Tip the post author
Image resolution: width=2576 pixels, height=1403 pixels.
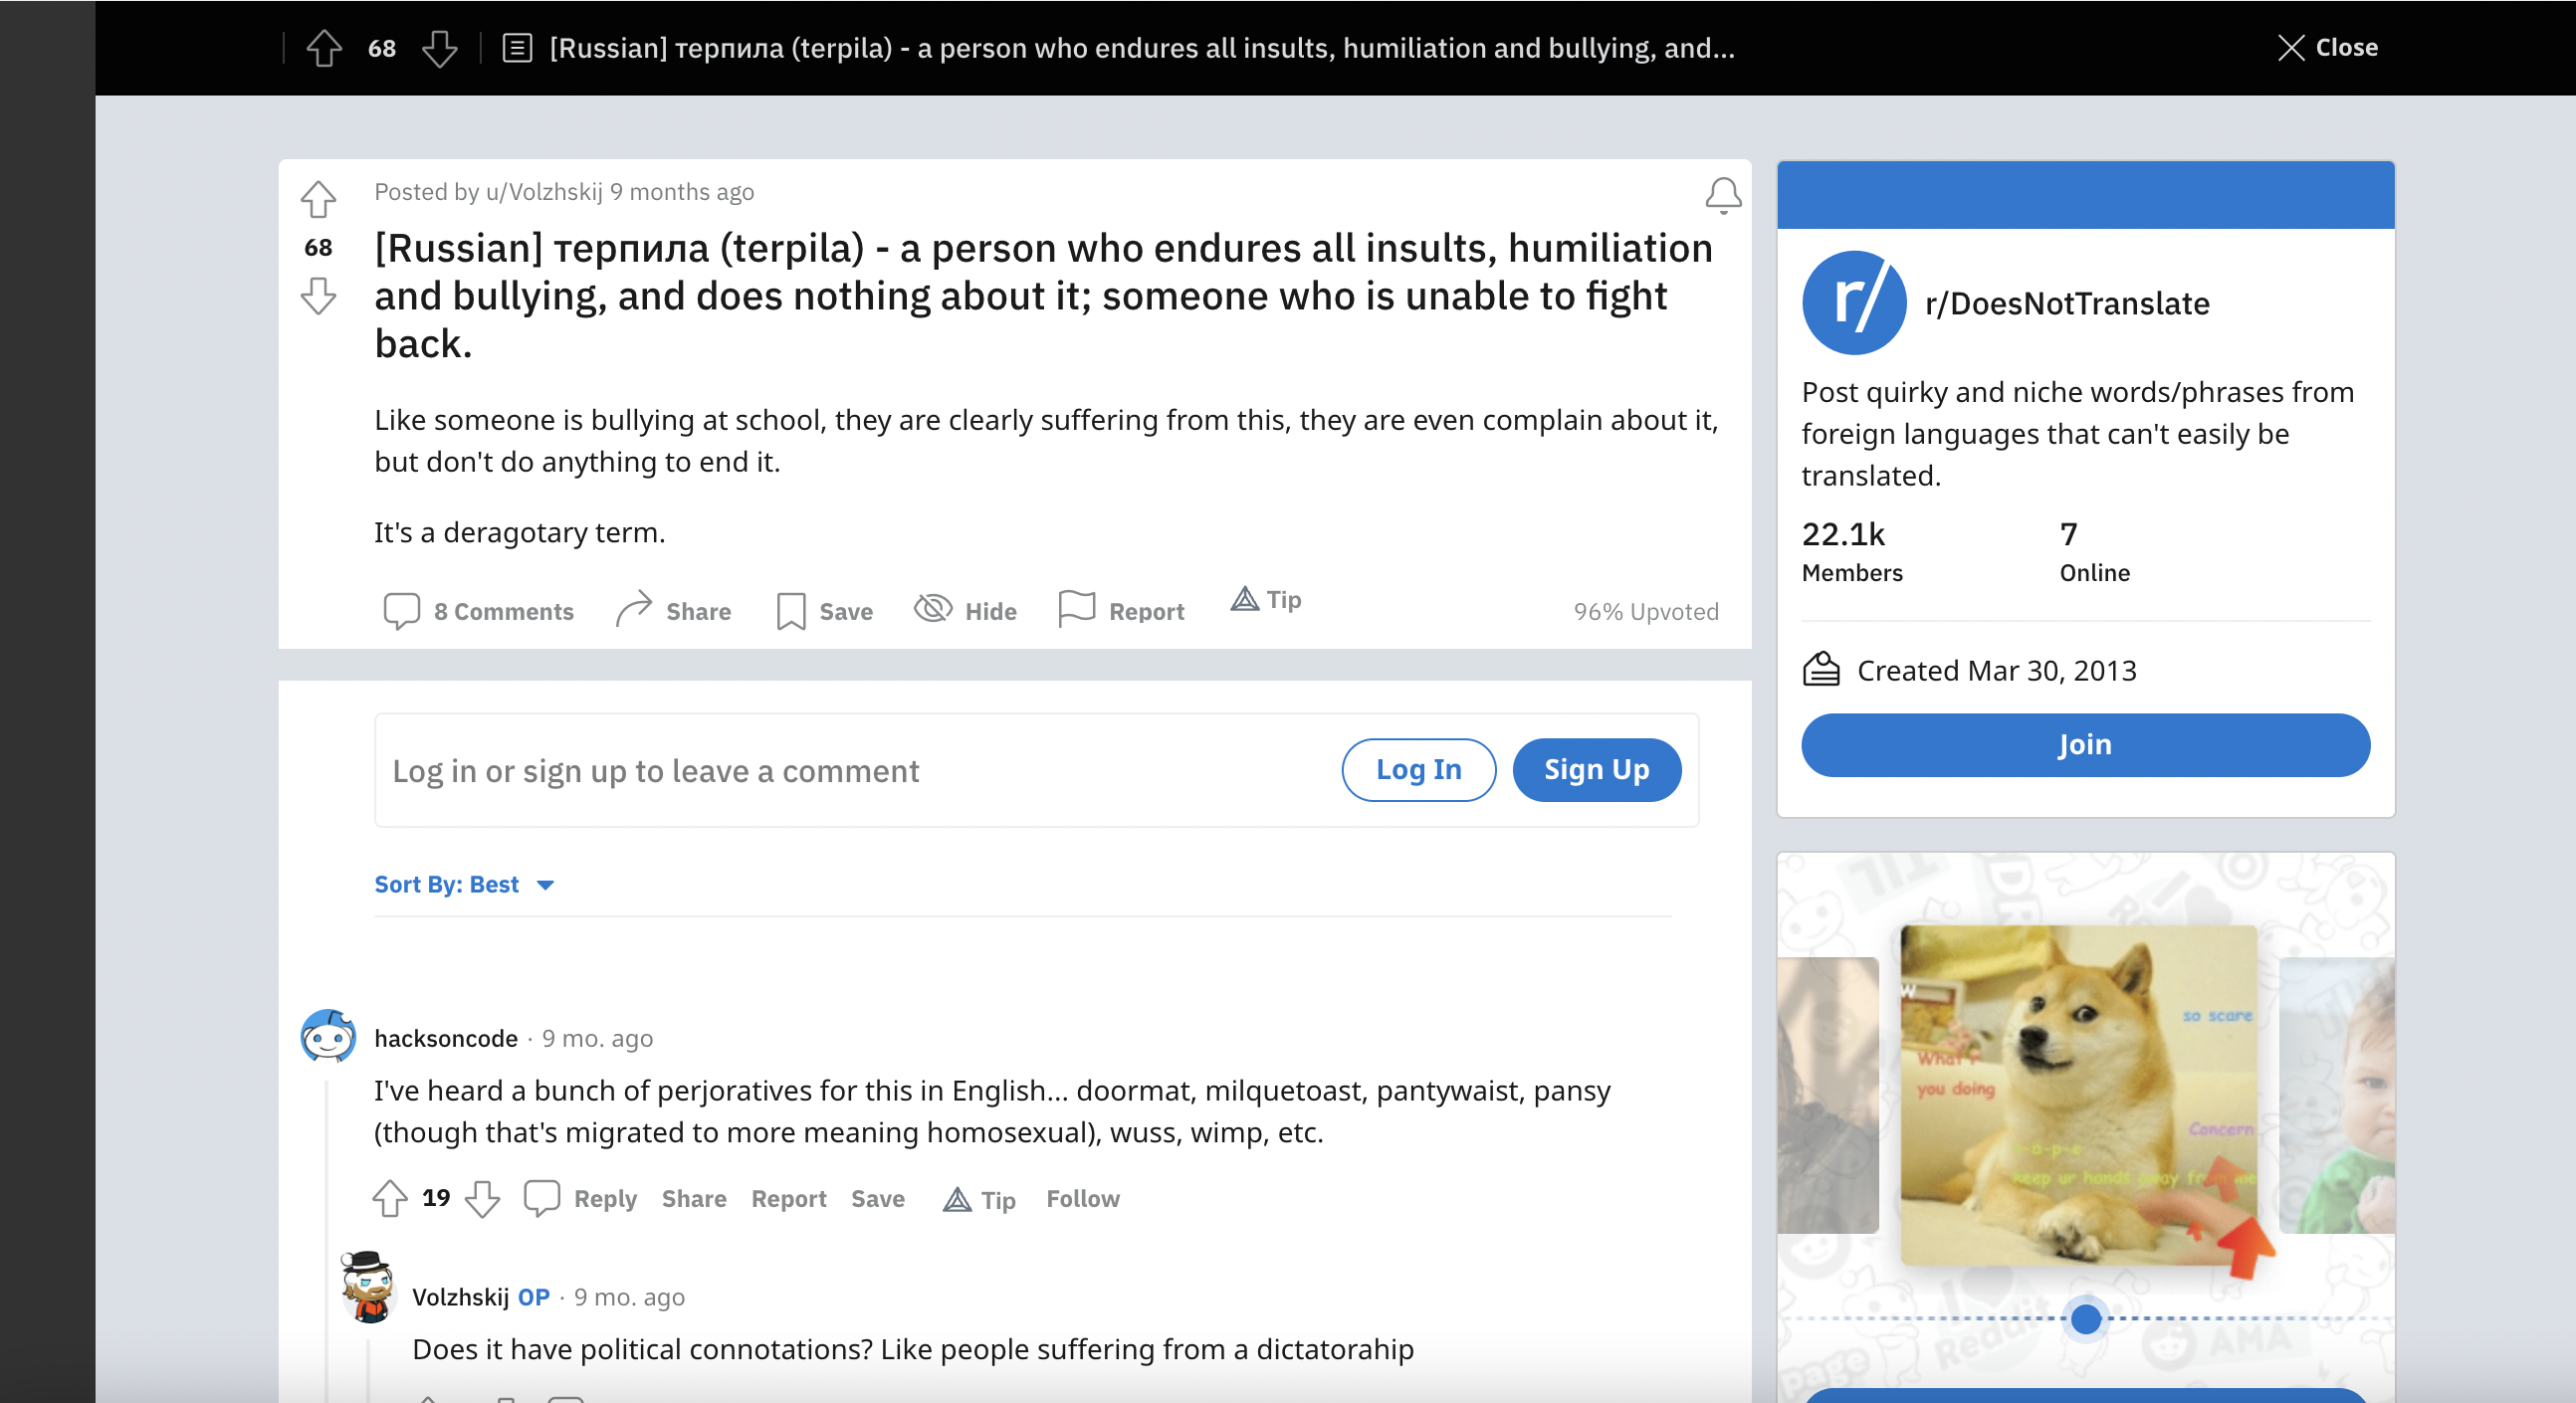[1265, 600]
